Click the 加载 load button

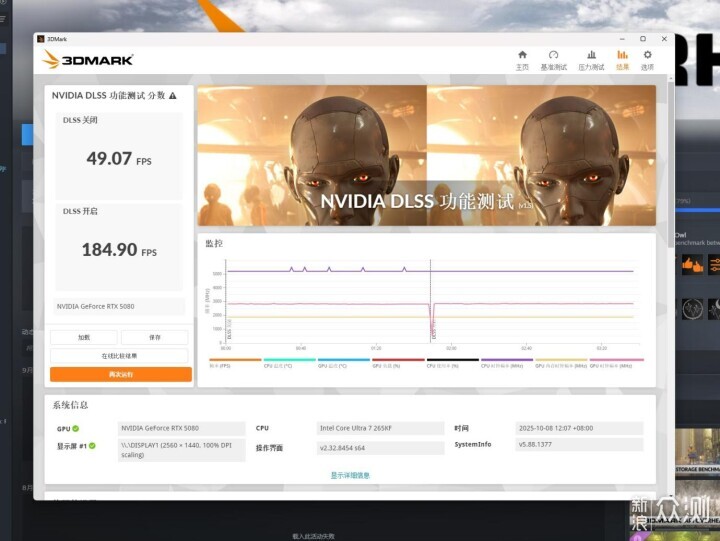84,338
